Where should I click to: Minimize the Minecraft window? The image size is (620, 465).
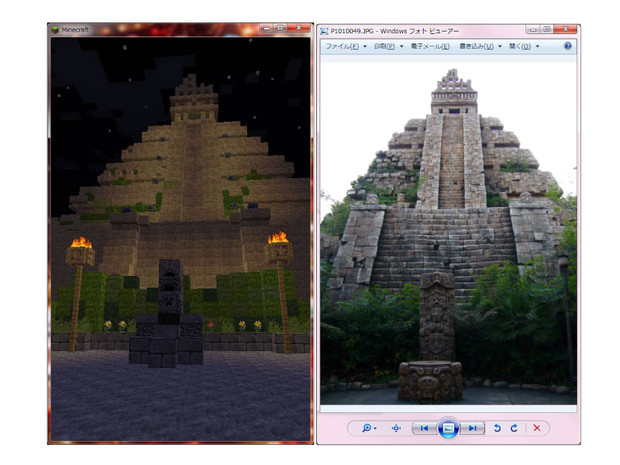pos(267,28)
